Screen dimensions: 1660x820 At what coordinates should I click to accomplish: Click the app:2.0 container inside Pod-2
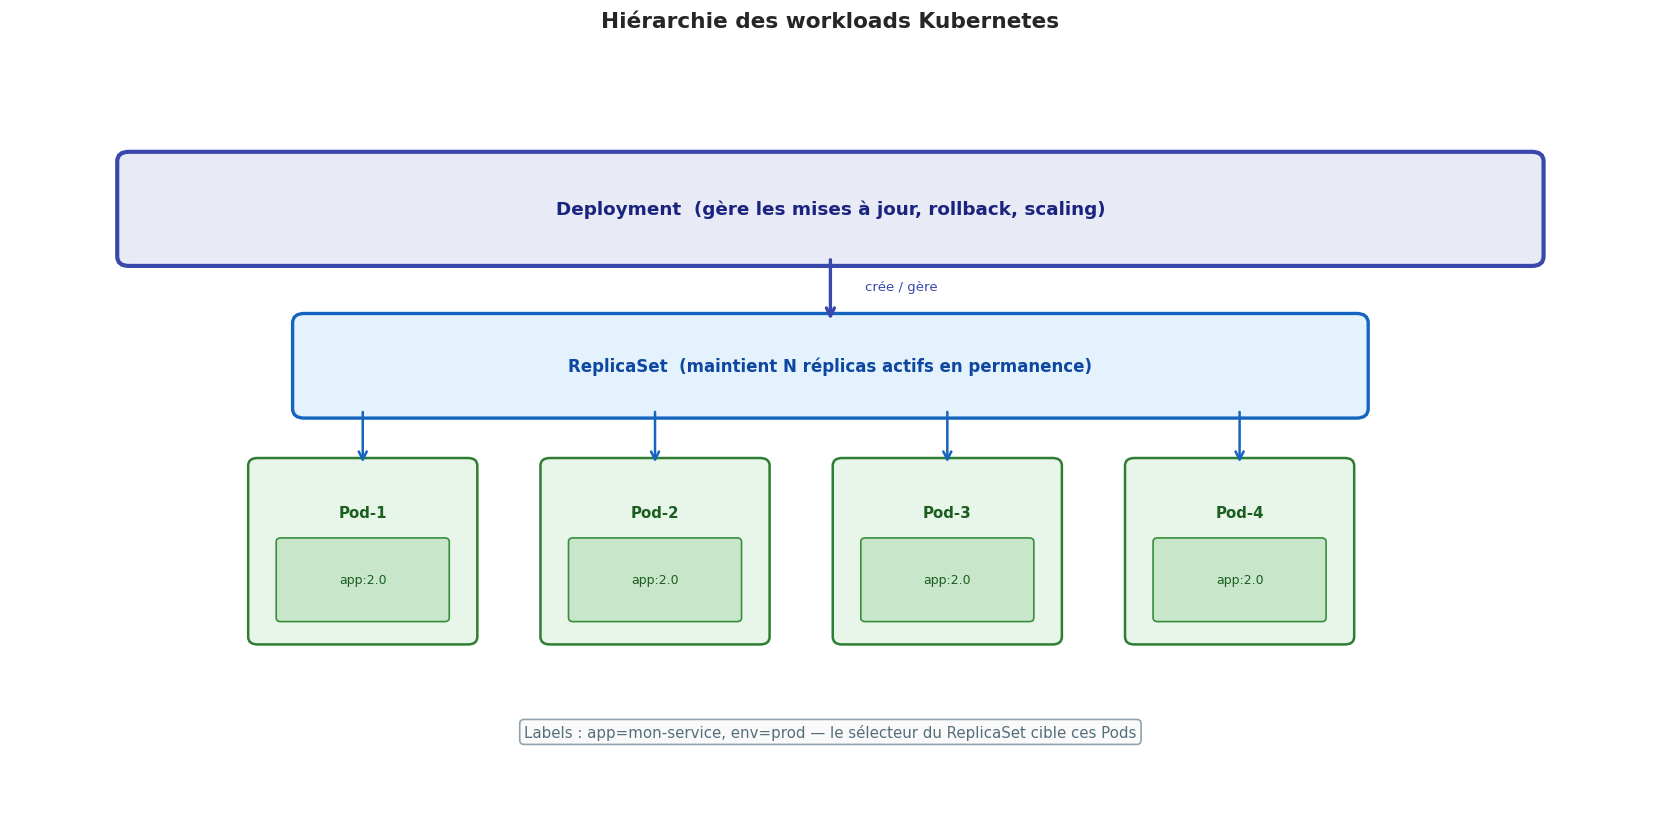pos(655,580)
